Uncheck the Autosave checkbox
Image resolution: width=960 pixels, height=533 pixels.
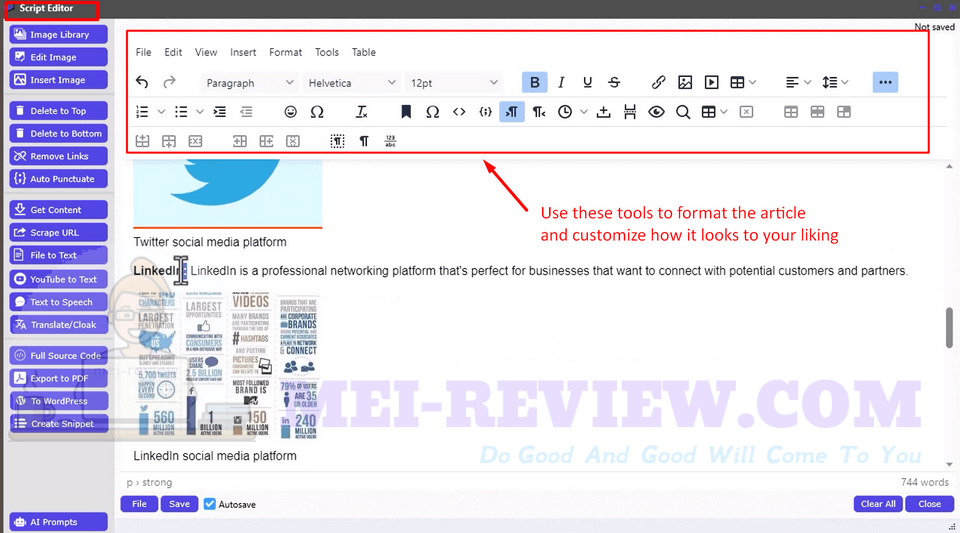coord(210,504)
